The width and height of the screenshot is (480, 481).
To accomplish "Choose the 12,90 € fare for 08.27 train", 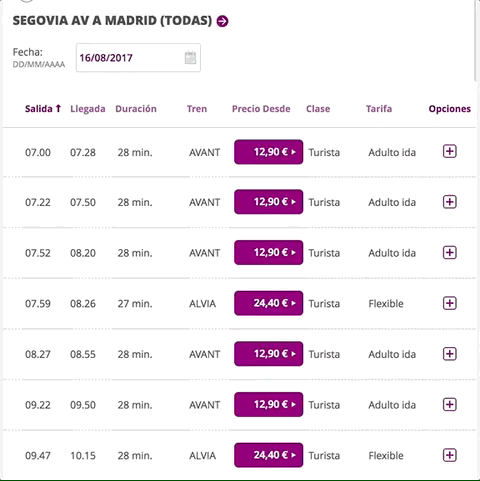I will click(x=269, y=354).
